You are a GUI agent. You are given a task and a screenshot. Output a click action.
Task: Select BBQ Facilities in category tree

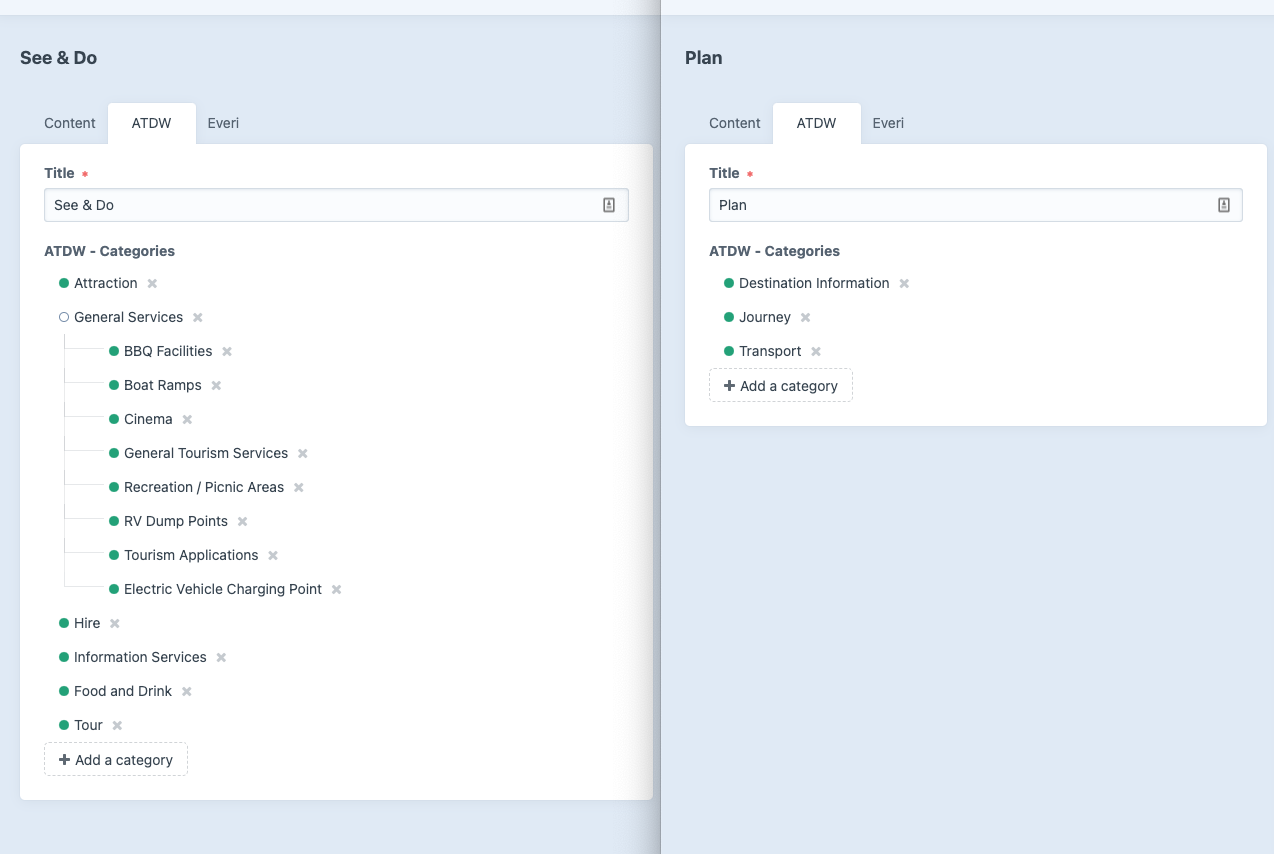[x=168, y=351]
